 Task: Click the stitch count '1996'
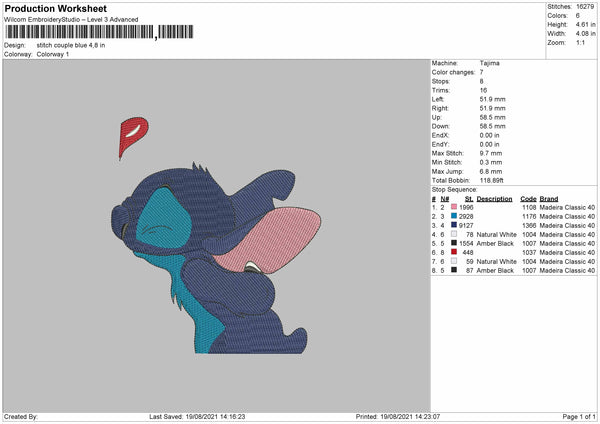[466, 207]
